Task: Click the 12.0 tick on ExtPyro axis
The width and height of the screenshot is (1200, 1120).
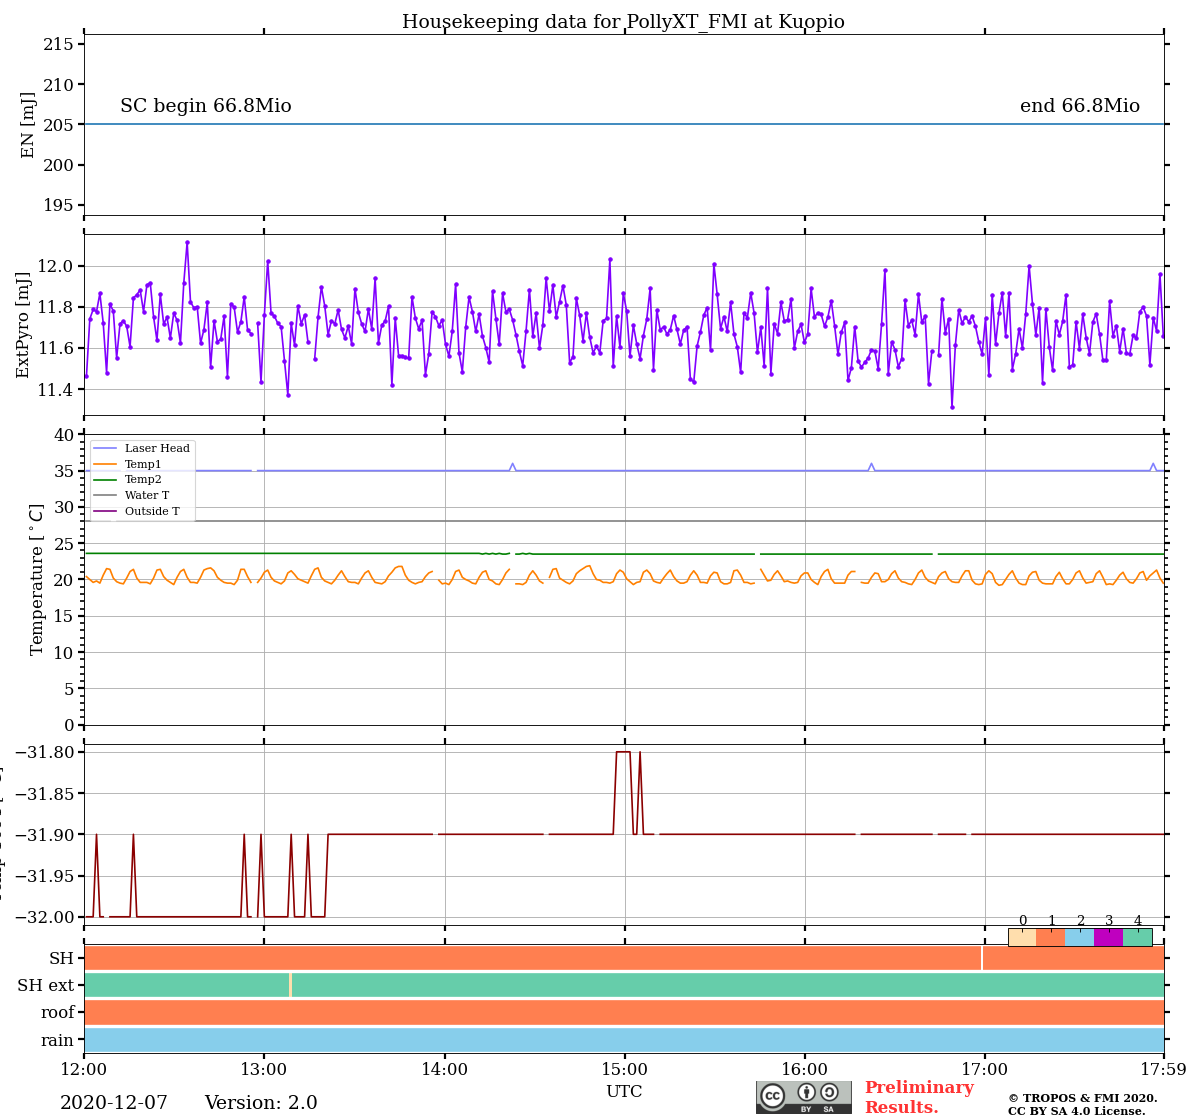Action: 56,266
